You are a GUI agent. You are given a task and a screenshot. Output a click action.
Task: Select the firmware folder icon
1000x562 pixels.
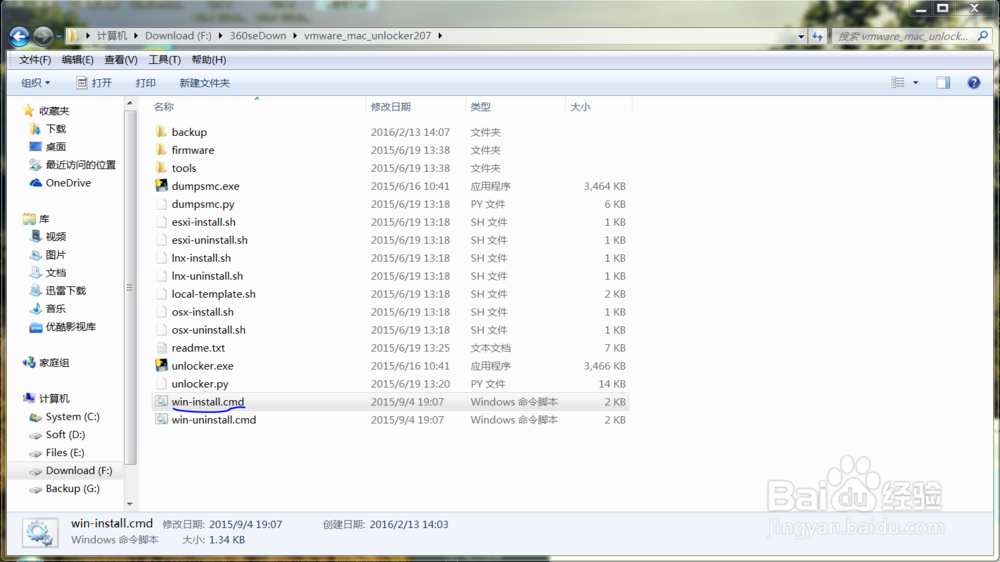[x=161, y=150]
